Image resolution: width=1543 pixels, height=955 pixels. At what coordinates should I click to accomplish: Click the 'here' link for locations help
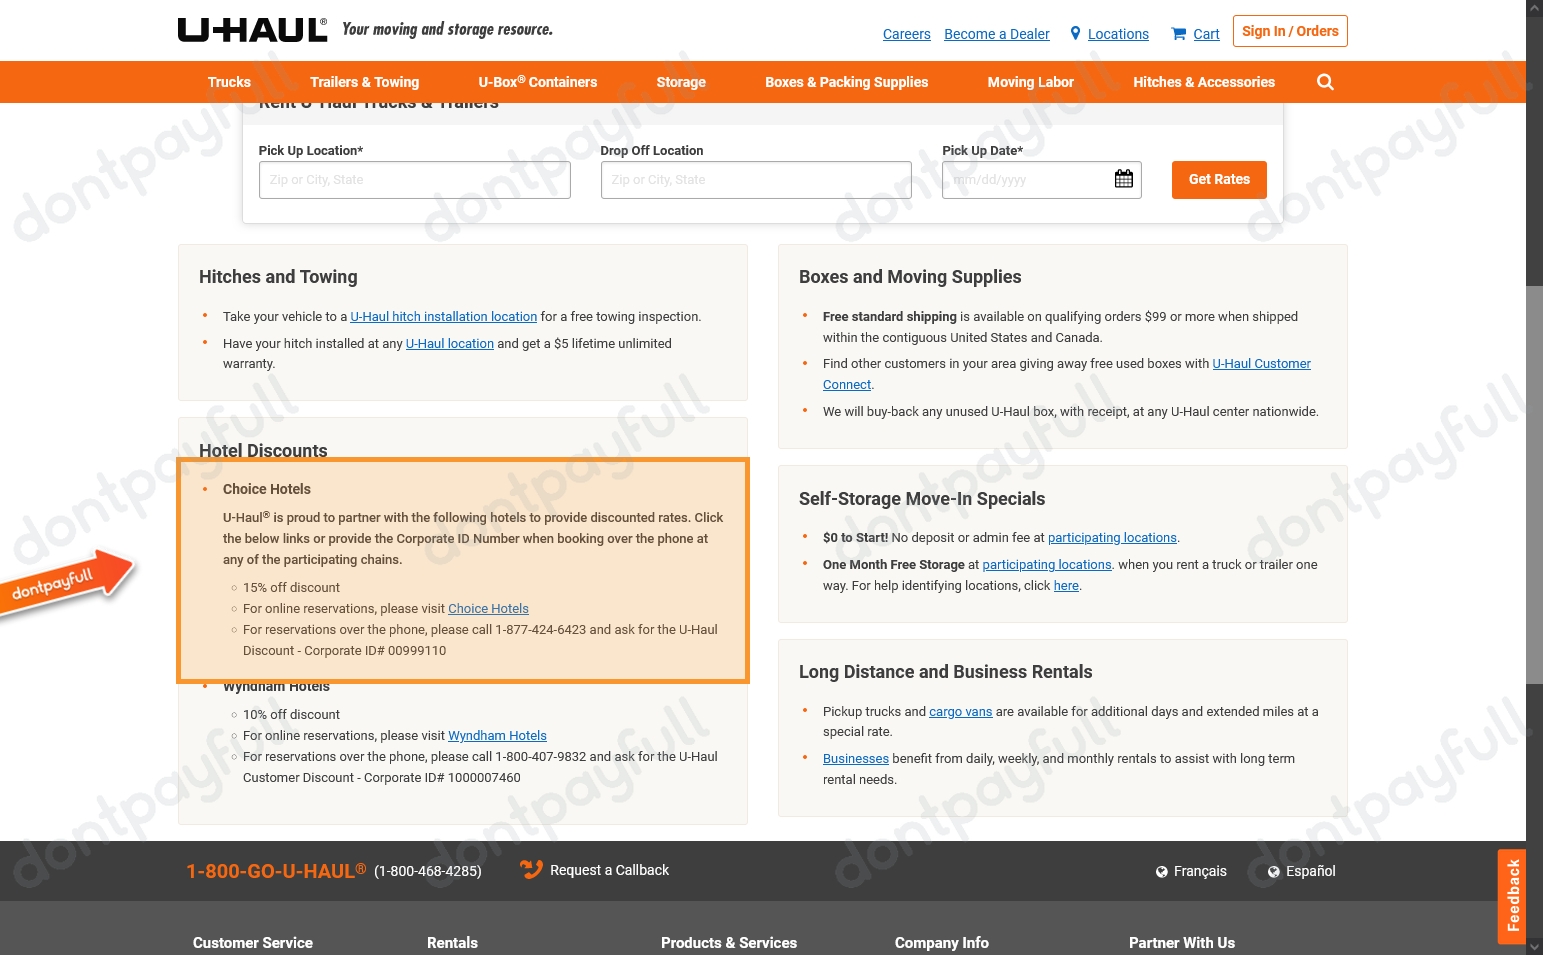pyautogui.click(x=1066, y=586)
